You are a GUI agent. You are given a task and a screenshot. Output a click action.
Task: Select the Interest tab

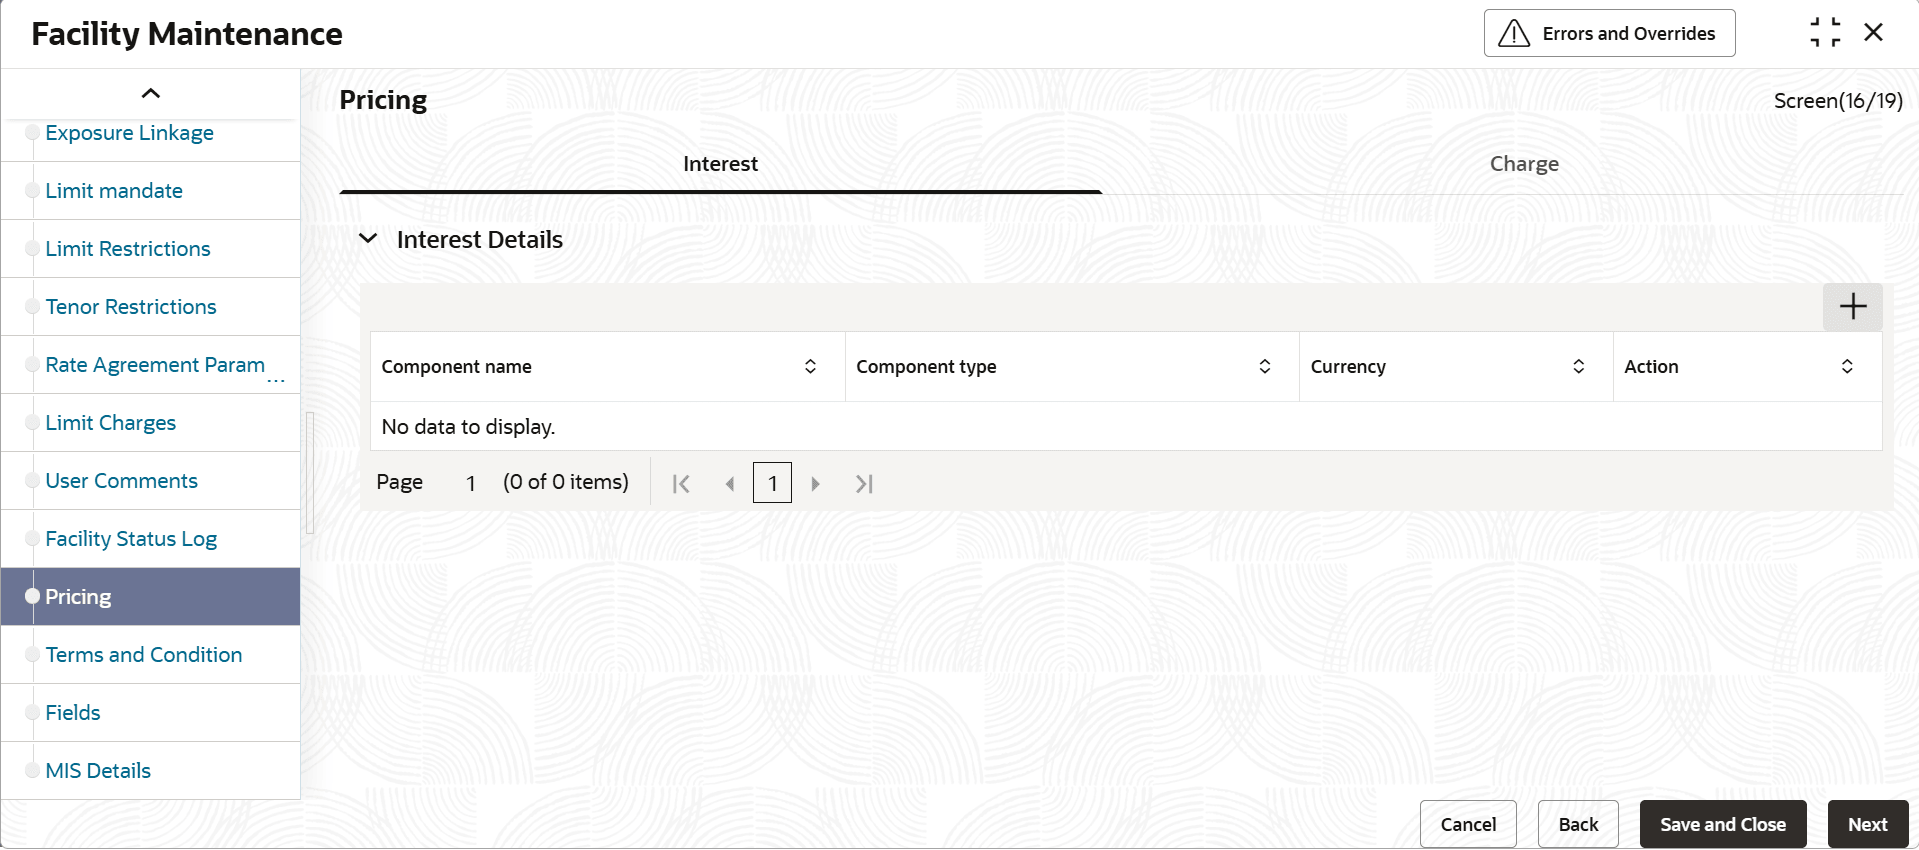point(720,164)
